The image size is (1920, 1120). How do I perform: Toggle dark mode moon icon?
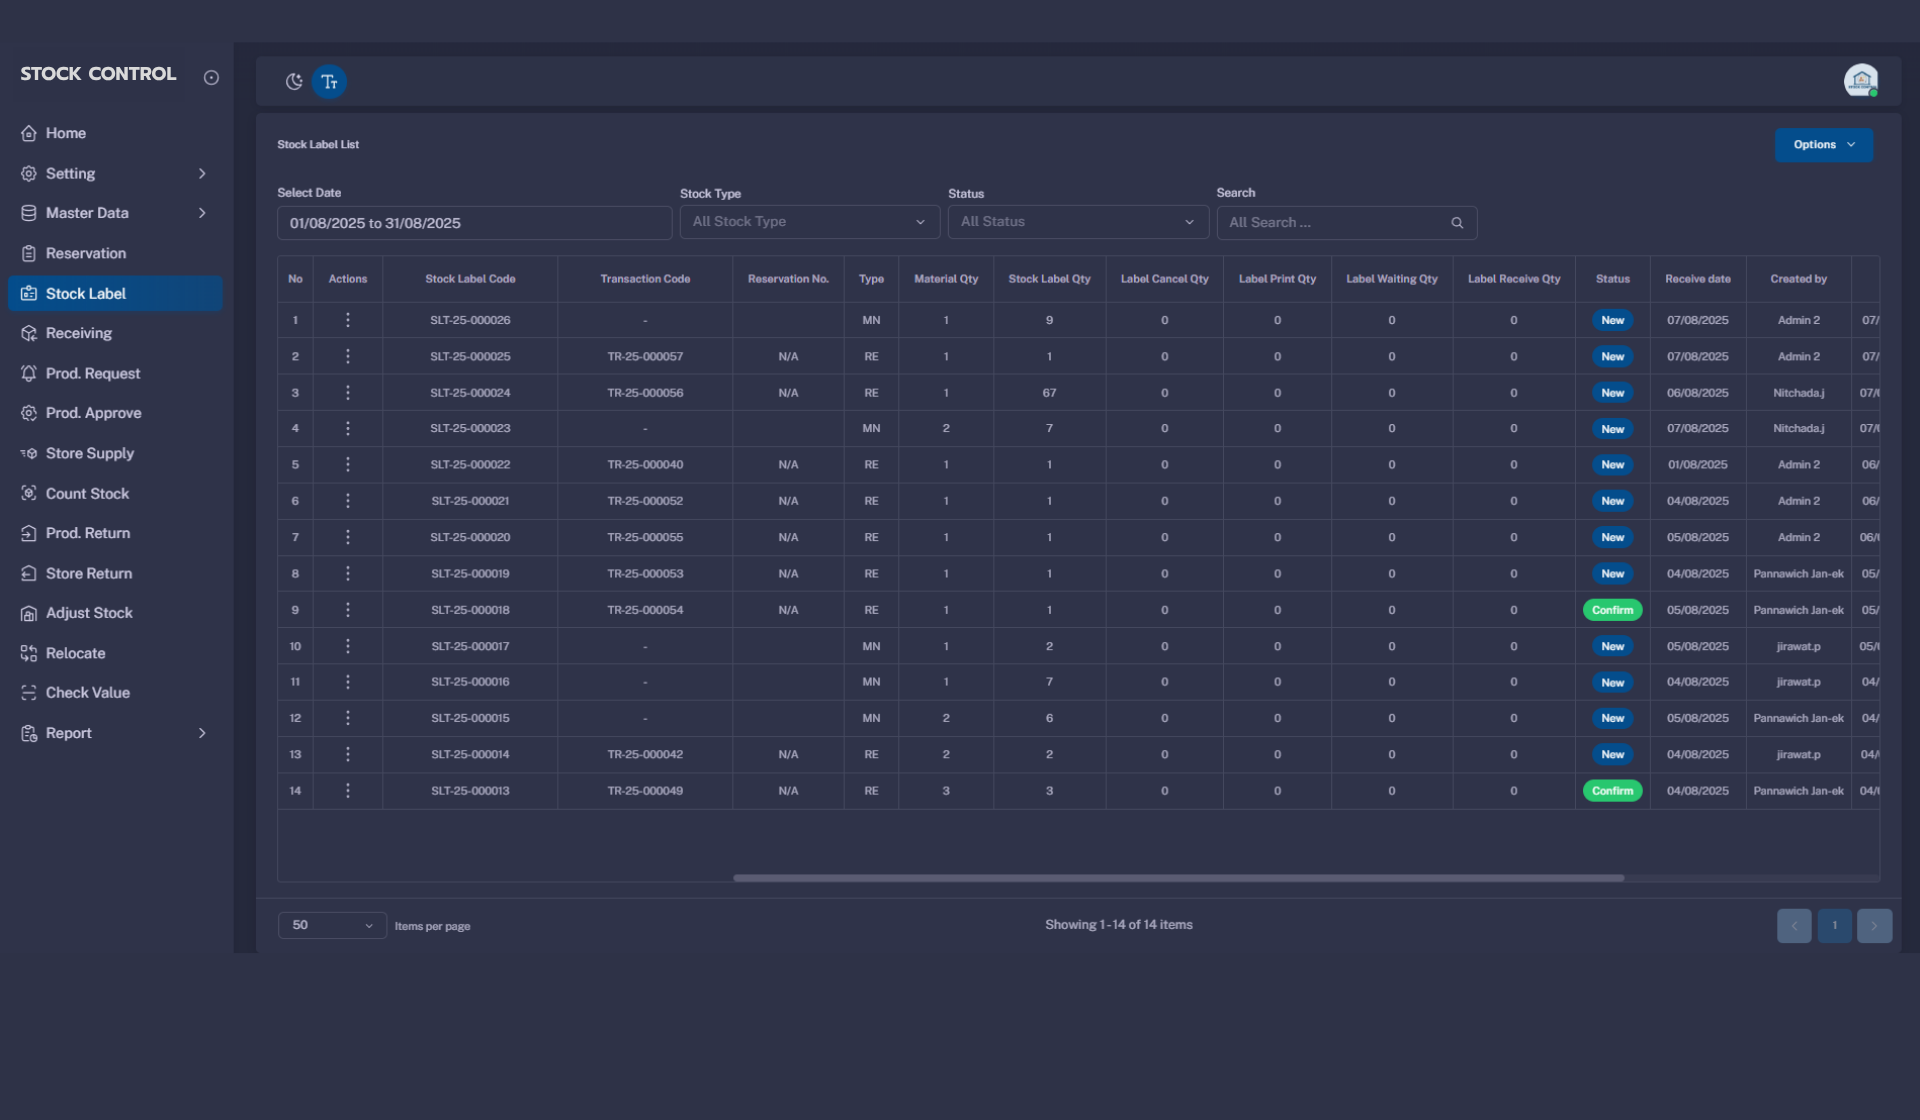(x=294, y=82)
